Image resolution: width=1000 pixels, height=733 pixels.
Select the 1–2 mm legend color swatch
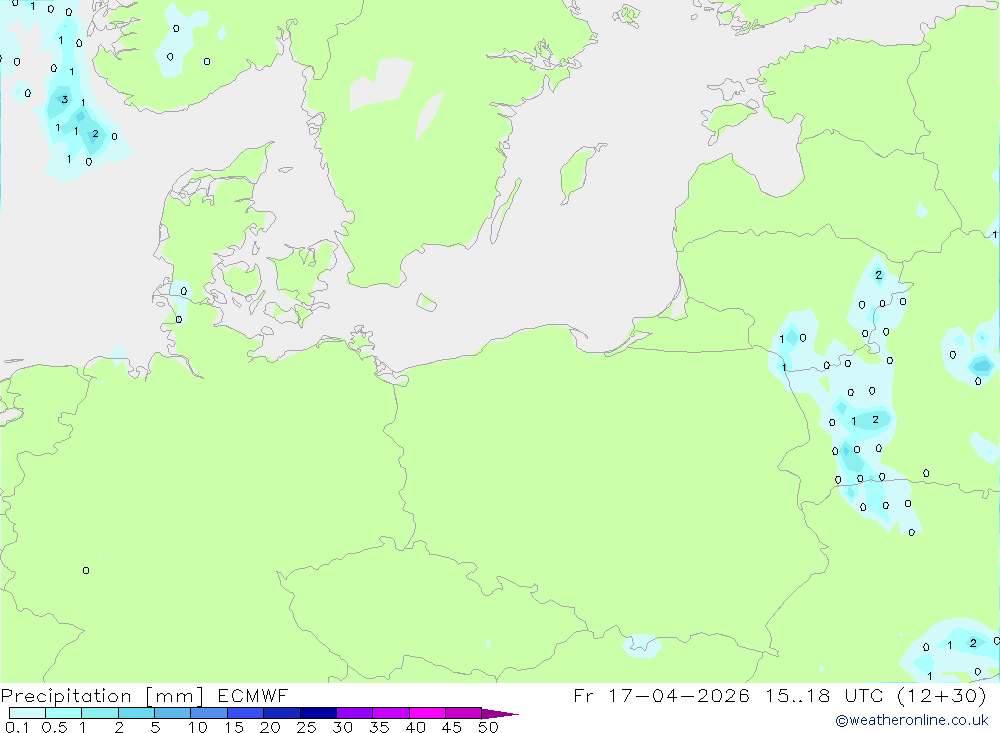point(100,713)
